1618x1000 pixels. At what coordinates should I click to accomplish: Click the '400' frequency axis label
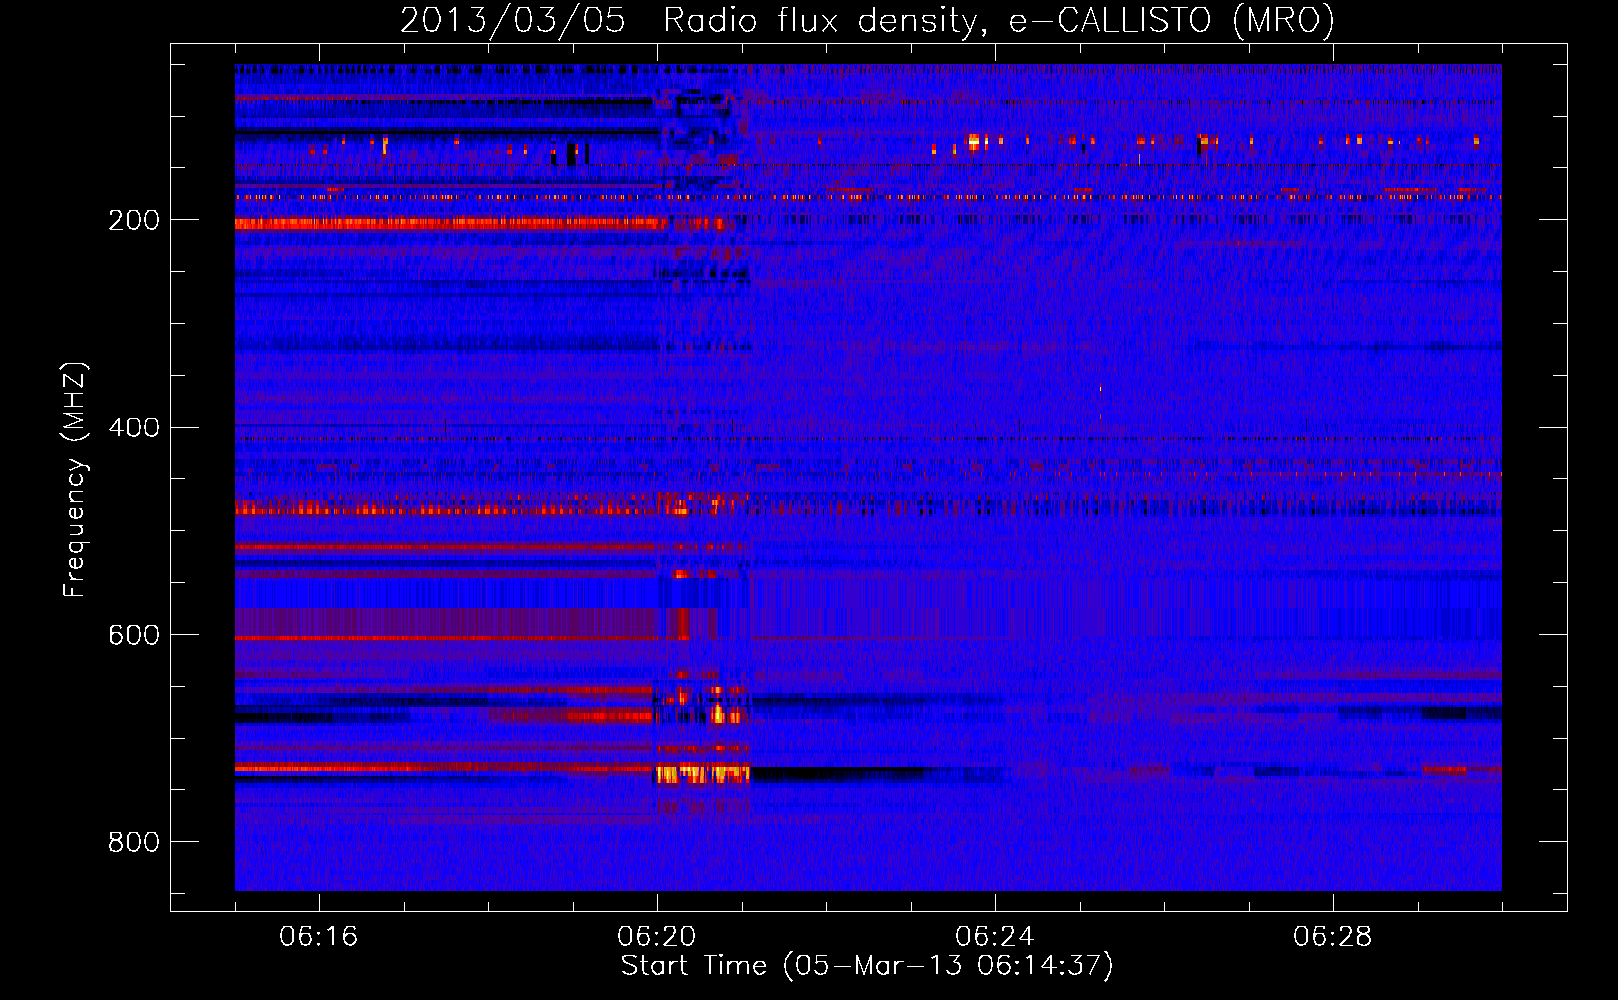point(134,428)
